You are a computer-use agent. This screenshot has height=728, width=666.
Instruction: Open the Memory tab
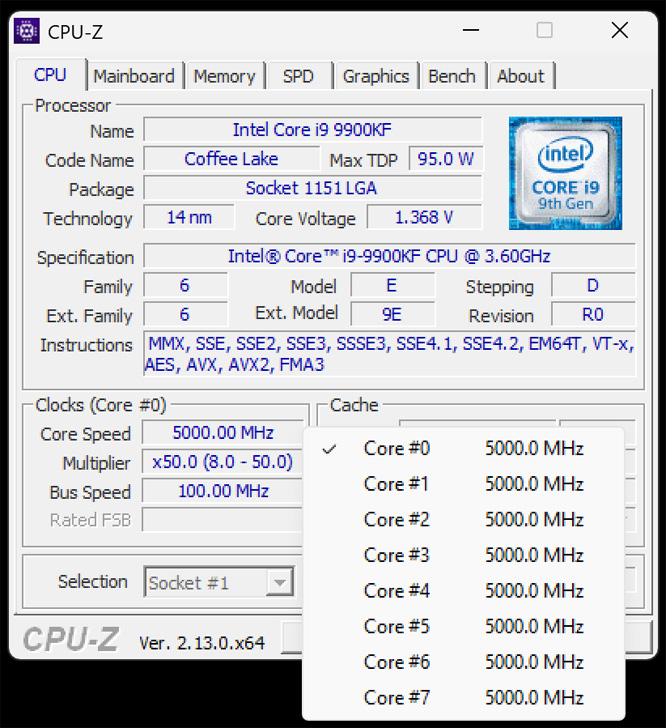point(224,76)
